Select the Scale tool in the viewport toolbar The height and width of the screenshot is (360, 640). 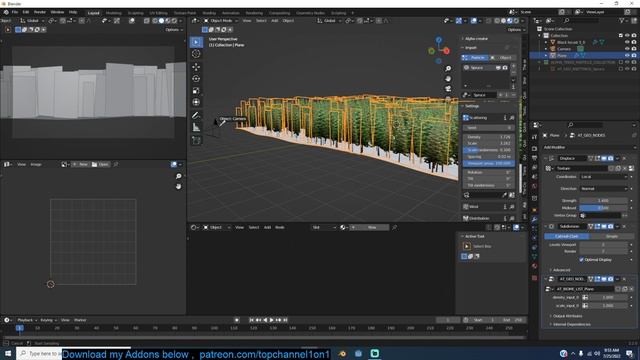tap(196, 90)
